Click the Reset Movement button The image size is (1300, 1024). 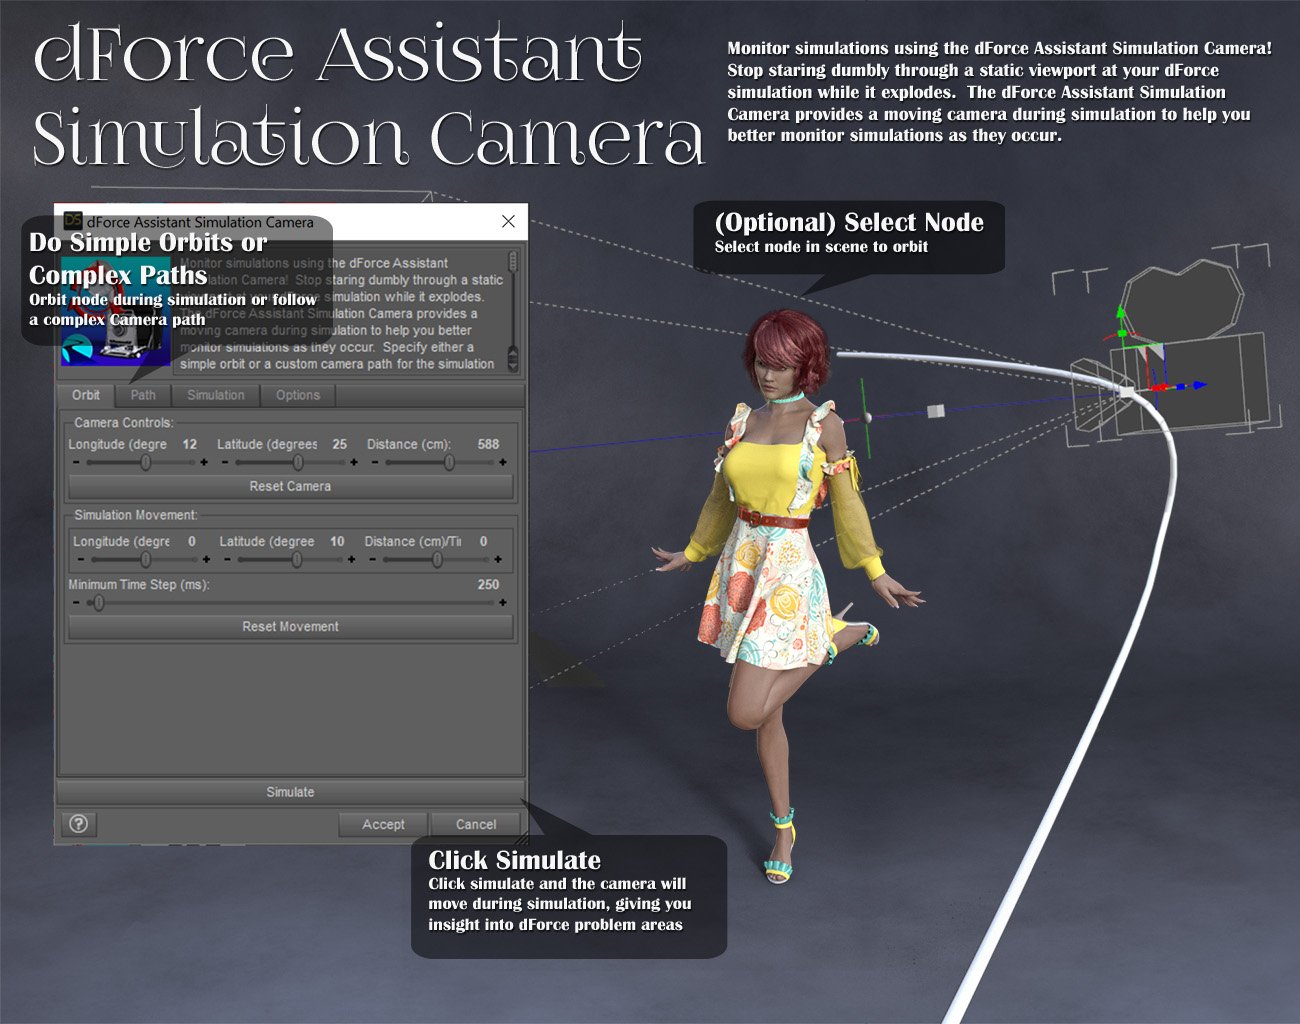coord(290,627)
